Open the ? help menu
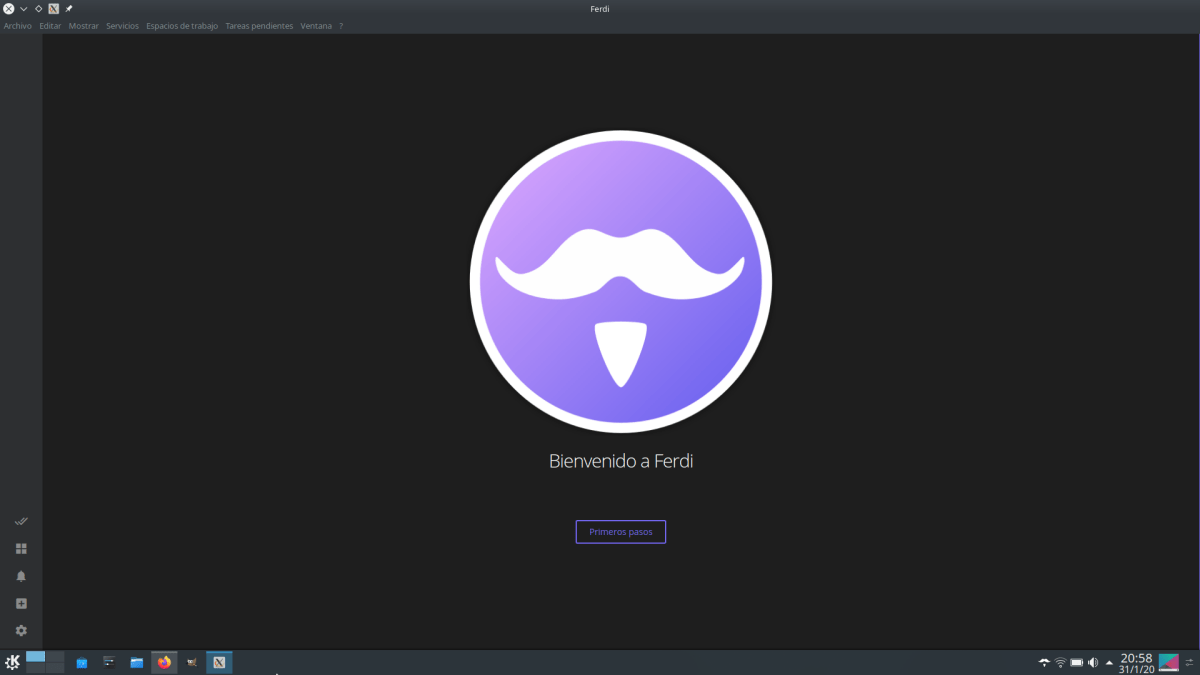Screen dimensions: 1200x675 pos(341,26)
